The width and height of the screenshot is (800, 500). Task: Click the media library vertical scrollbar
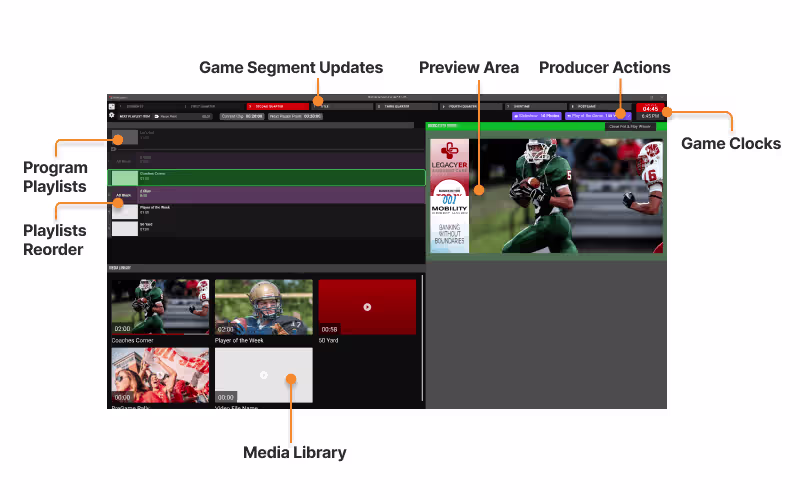pyautogui.click(x=422, y=338)
